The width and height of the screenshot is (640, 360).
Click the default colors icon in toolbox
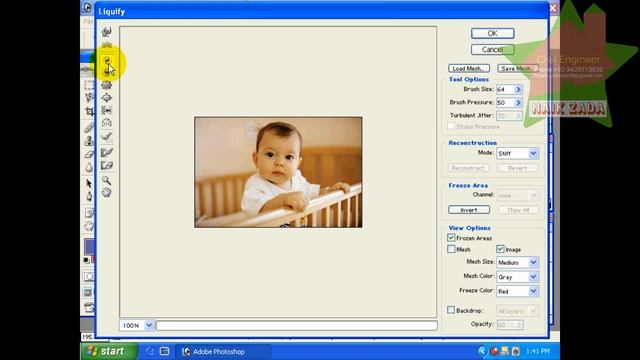(86, 260)
